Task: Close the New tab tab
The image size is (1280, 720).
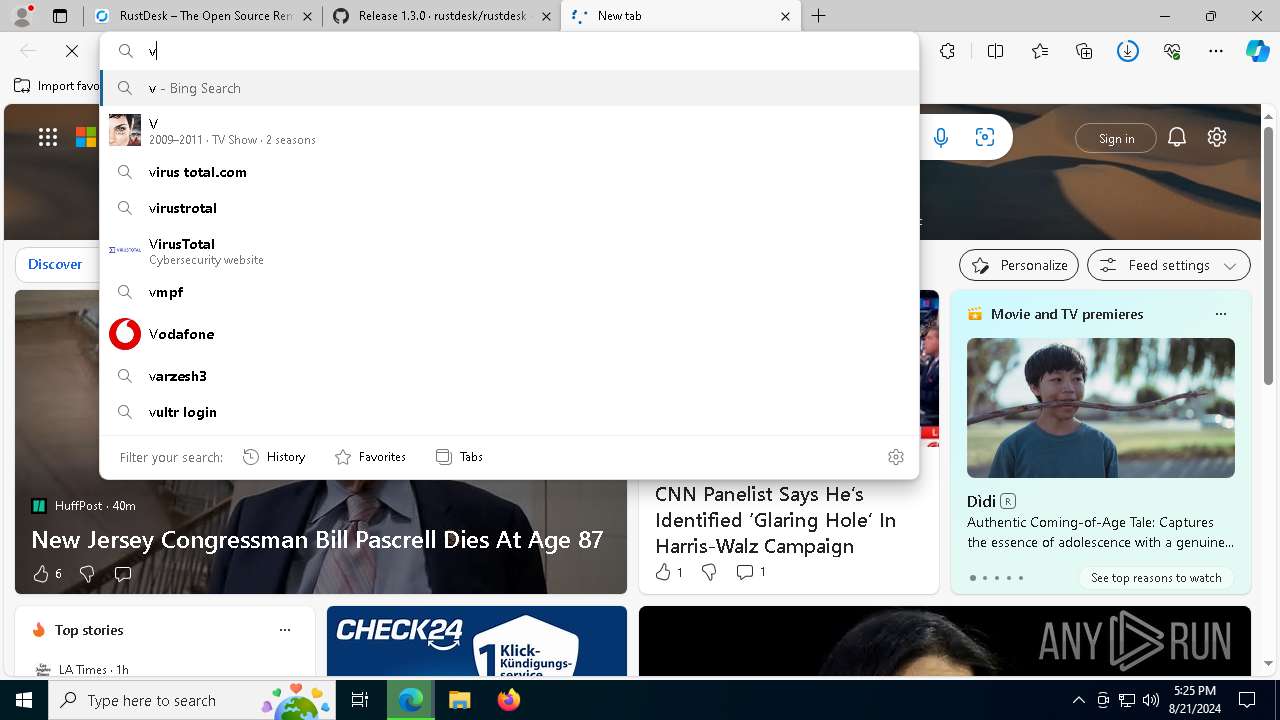Action: click(785, 16)
